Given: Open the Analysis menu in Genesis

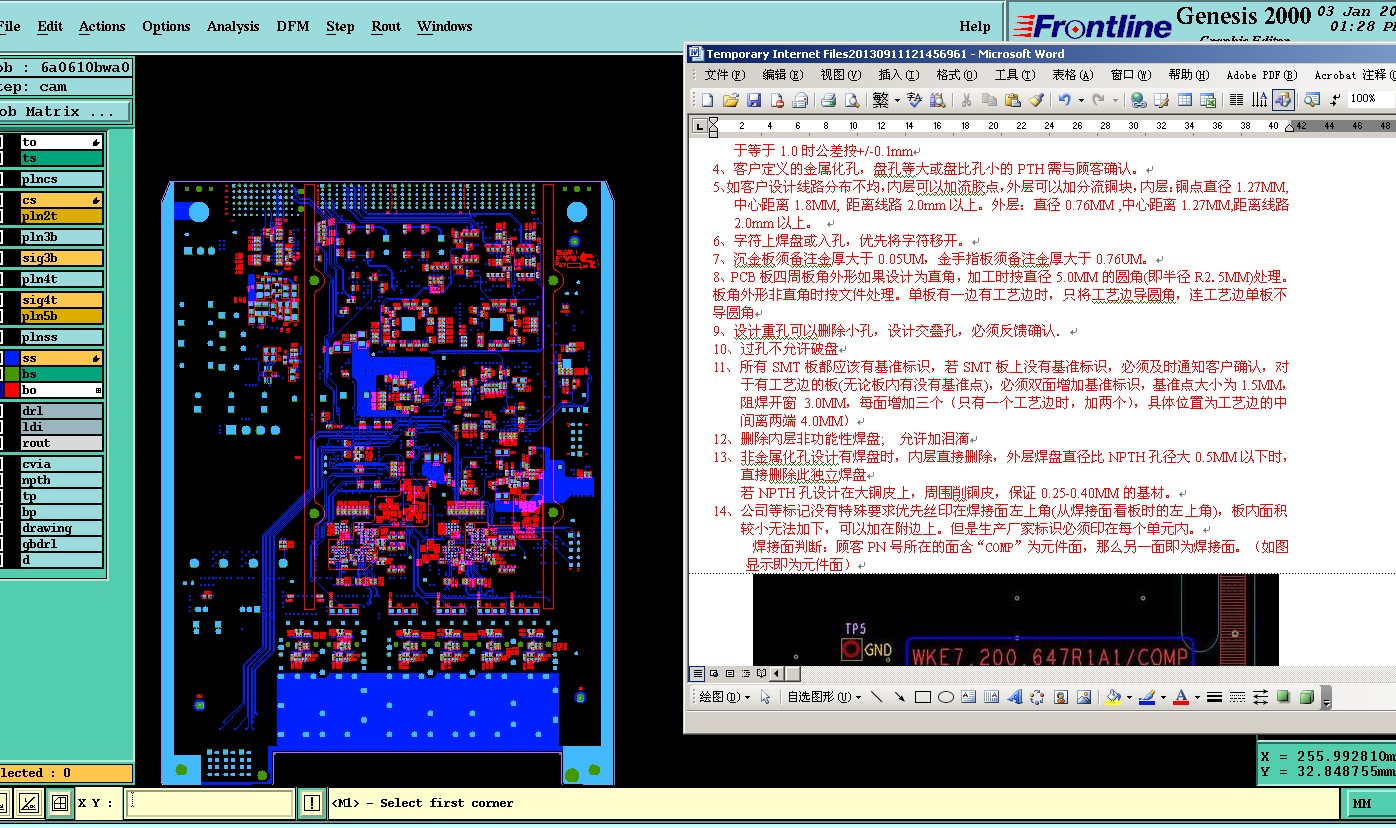Looking at the screenshot, I should (233, 26).
